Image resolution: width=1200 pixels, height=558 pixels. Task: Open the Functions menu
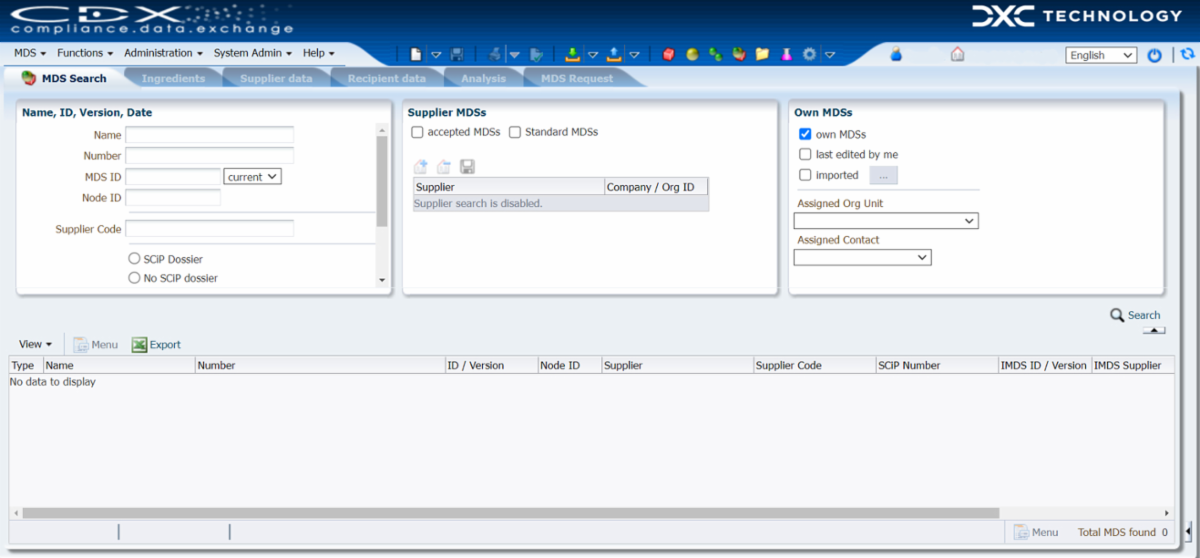pyautogui.click(x=85, y=53)
